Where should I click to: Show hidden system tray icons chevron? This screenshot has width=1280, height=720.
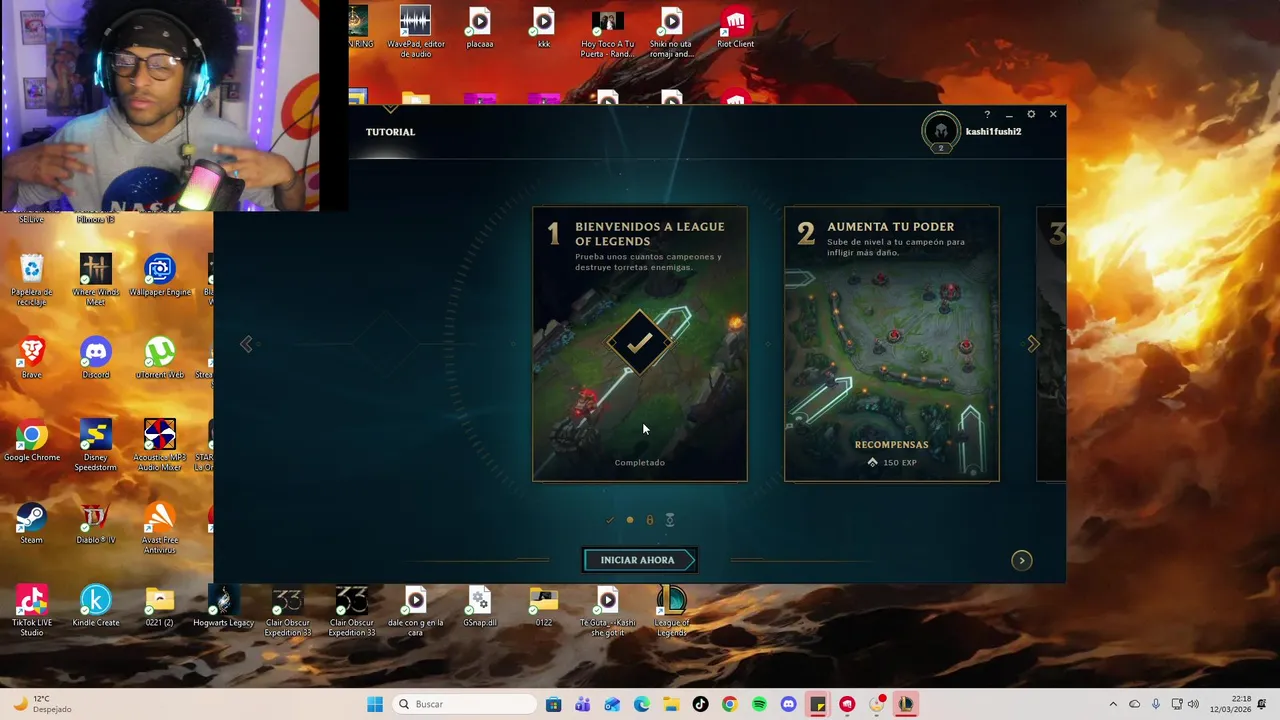coord(1113,704)
